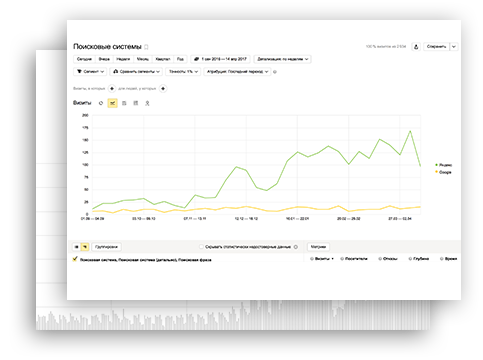483x360 pixels.
Task: Select the Сегодня period tab
Action: (x=84, y=59)
